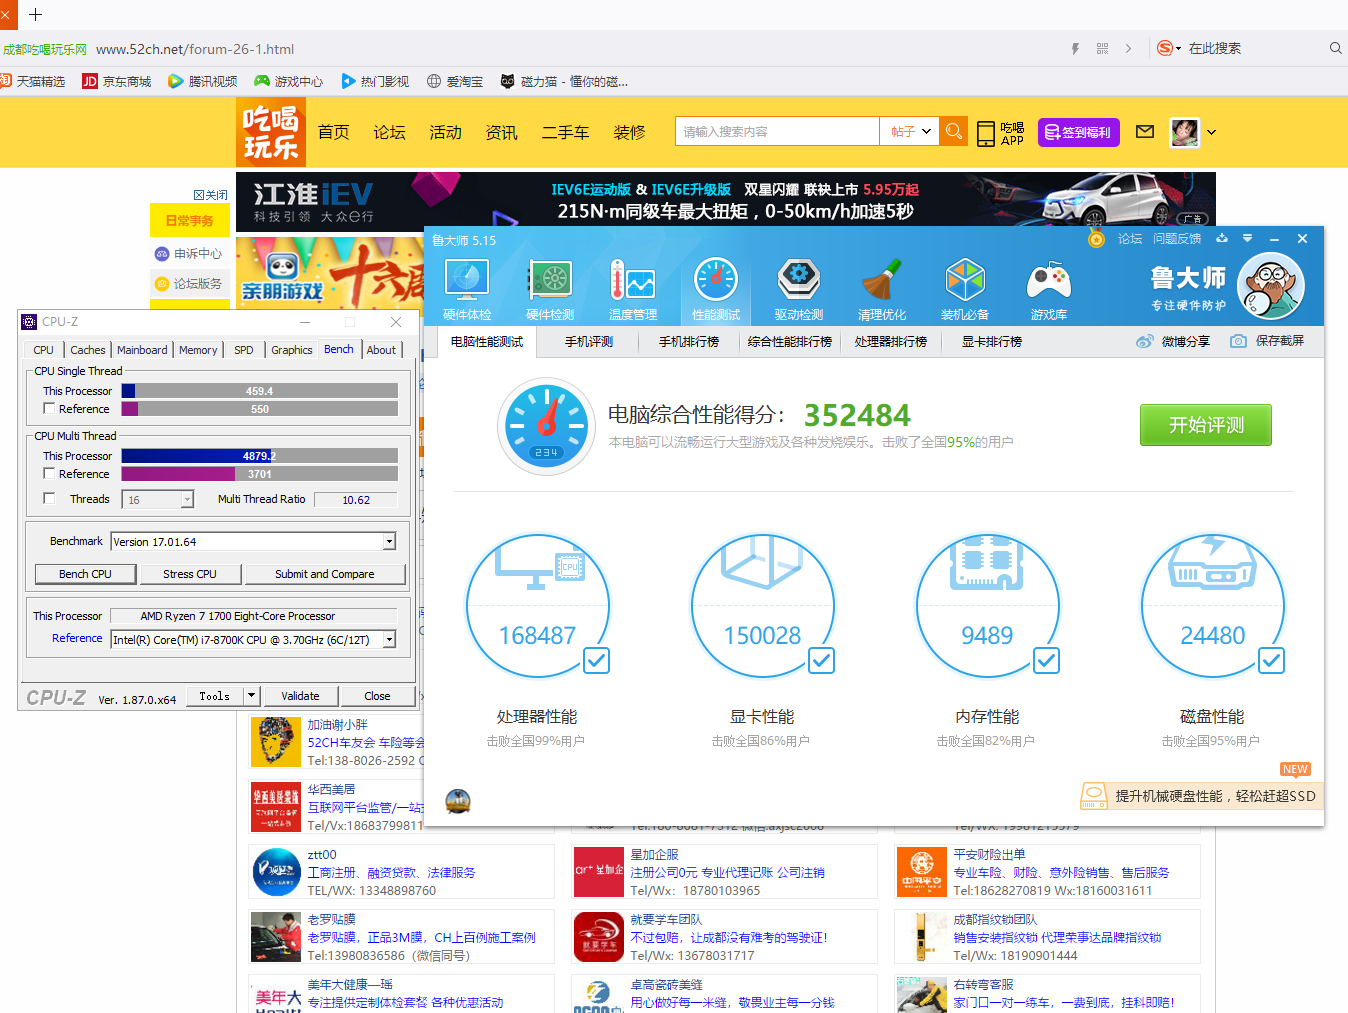Screen dimensions: 1348x1013
Task: Click the orange search magnifier button
Action: pyautogui.click(x=954, y=131)
